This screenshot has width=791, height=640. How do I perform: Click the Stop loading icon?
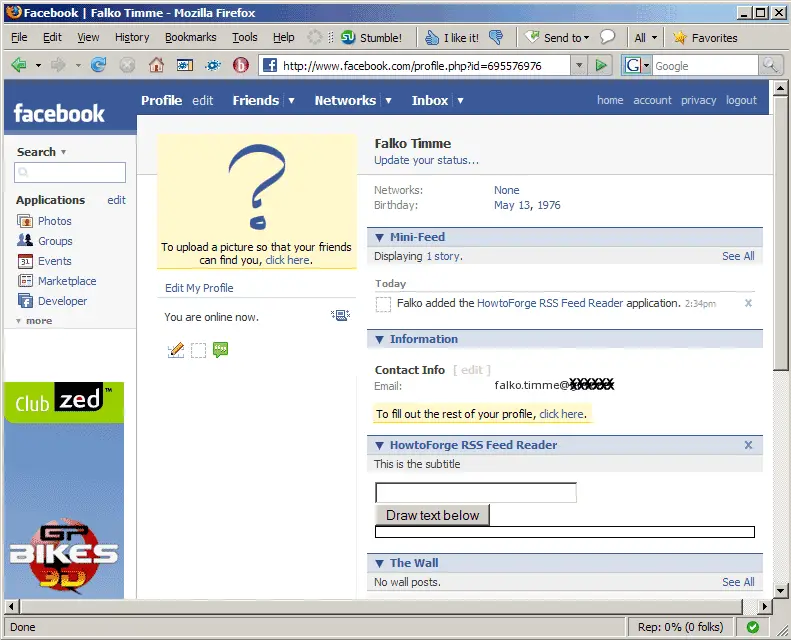click(x=127, y=65)
